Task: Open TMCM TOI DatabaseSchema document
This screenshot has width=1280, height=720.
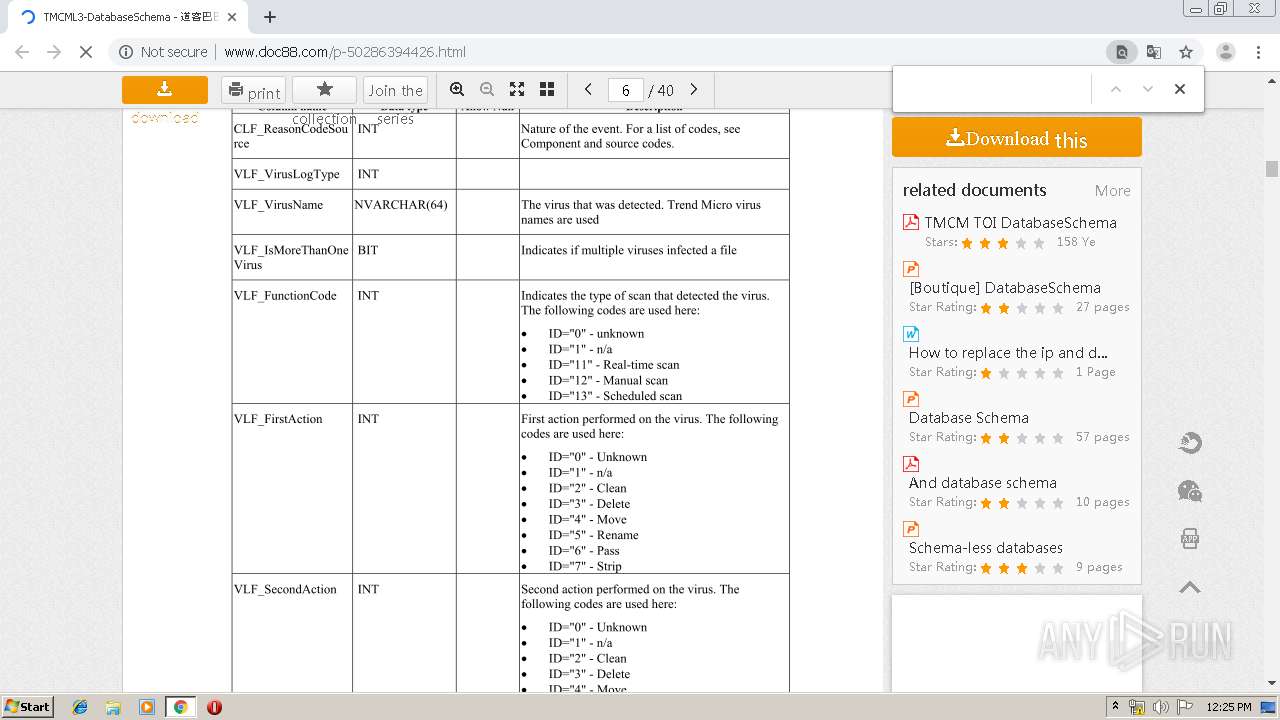Action: (1020, 223)
